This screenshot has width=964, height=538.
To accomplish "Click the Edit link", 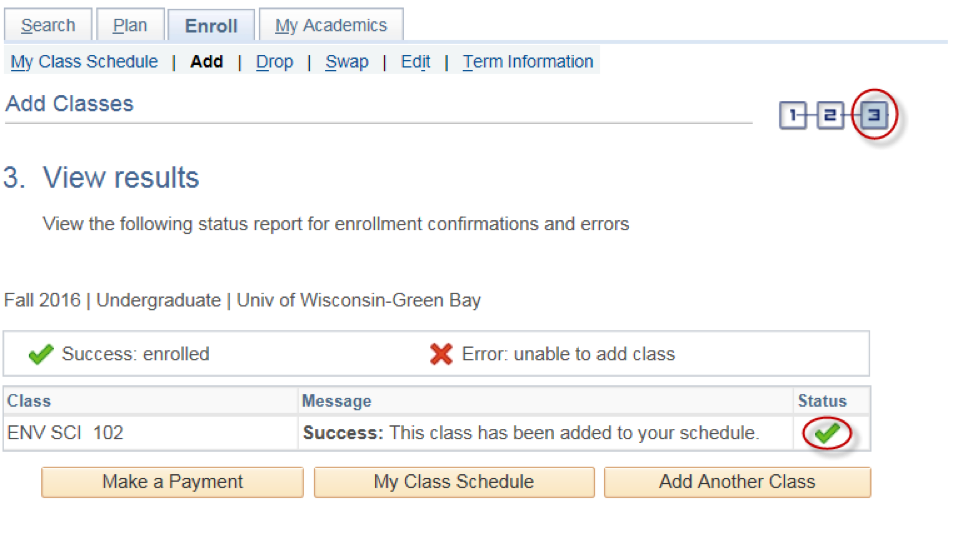I will point(416,61).
